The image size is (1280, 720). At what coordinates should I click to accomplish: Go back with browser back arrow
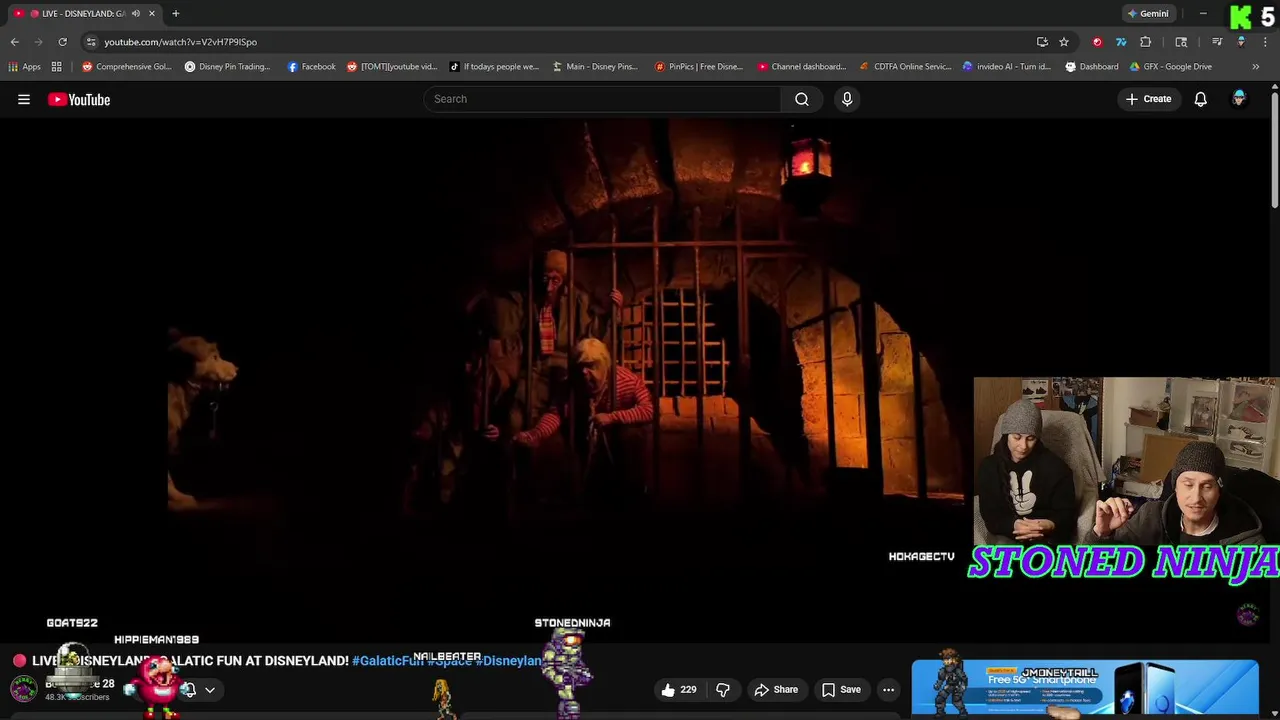pyautogui.click(x=15, y=42)
